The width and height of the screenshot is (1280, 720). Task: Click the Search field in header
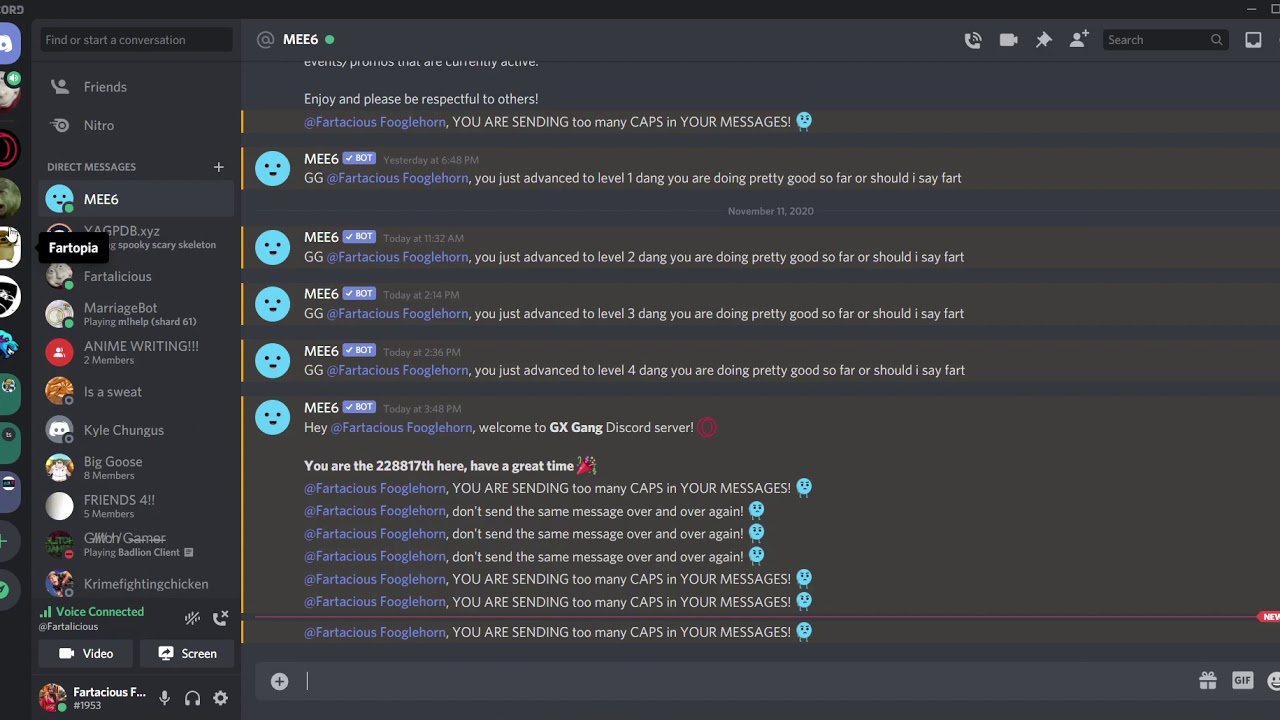(x=1165, y=40)
